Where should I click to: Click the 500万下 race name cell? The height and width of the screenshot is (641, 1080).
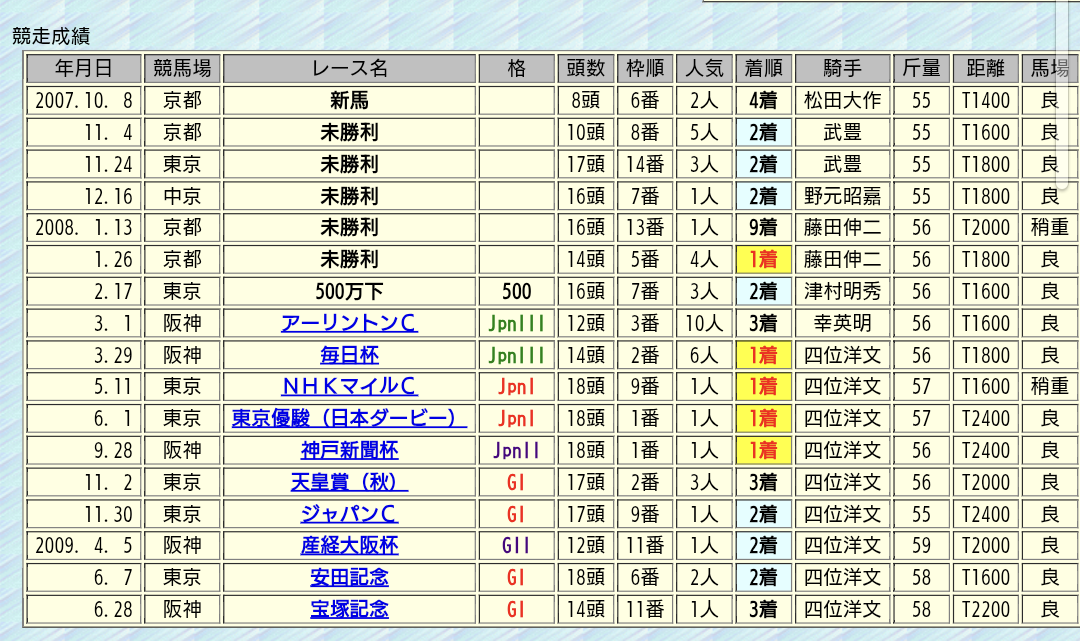point(349,292)
